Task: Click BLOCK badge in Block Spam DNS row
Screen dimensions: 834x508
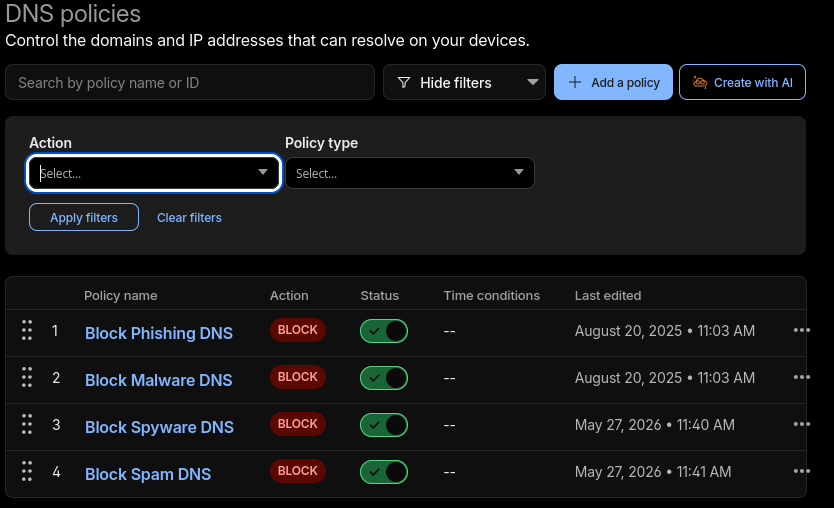Action: [x=298, y=471]
